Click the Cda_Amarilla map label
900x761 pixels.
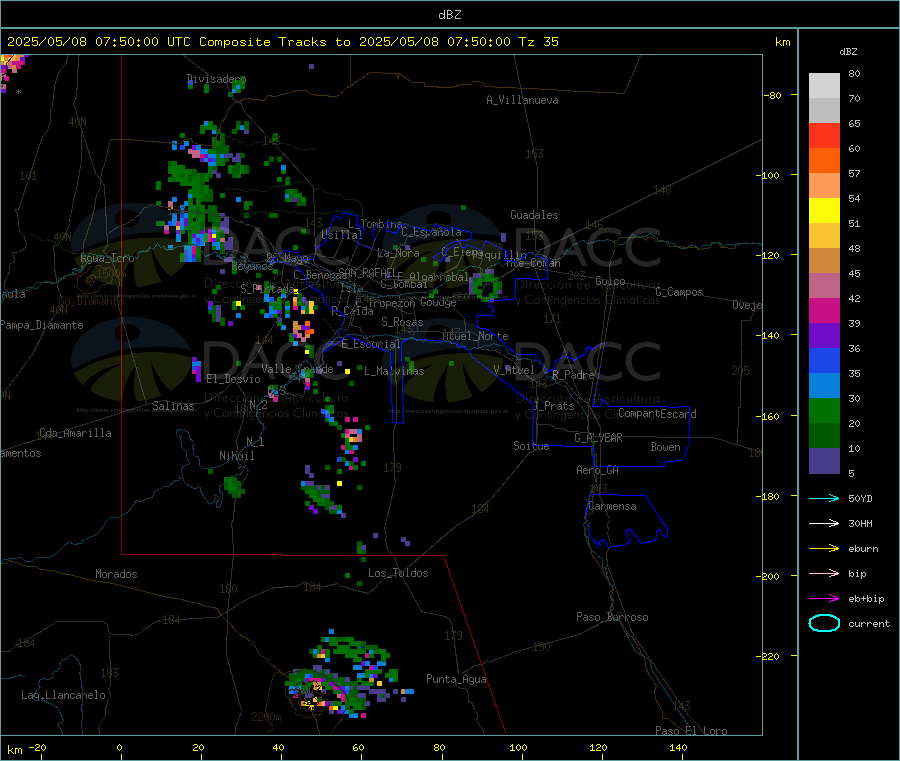tap(76, 433)
